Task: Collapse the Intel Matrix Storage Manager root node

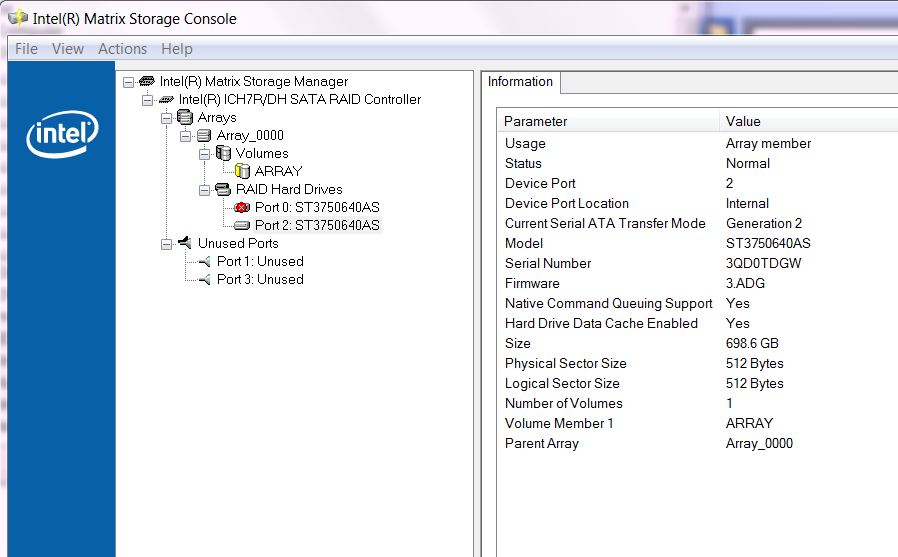Action: 129,82
